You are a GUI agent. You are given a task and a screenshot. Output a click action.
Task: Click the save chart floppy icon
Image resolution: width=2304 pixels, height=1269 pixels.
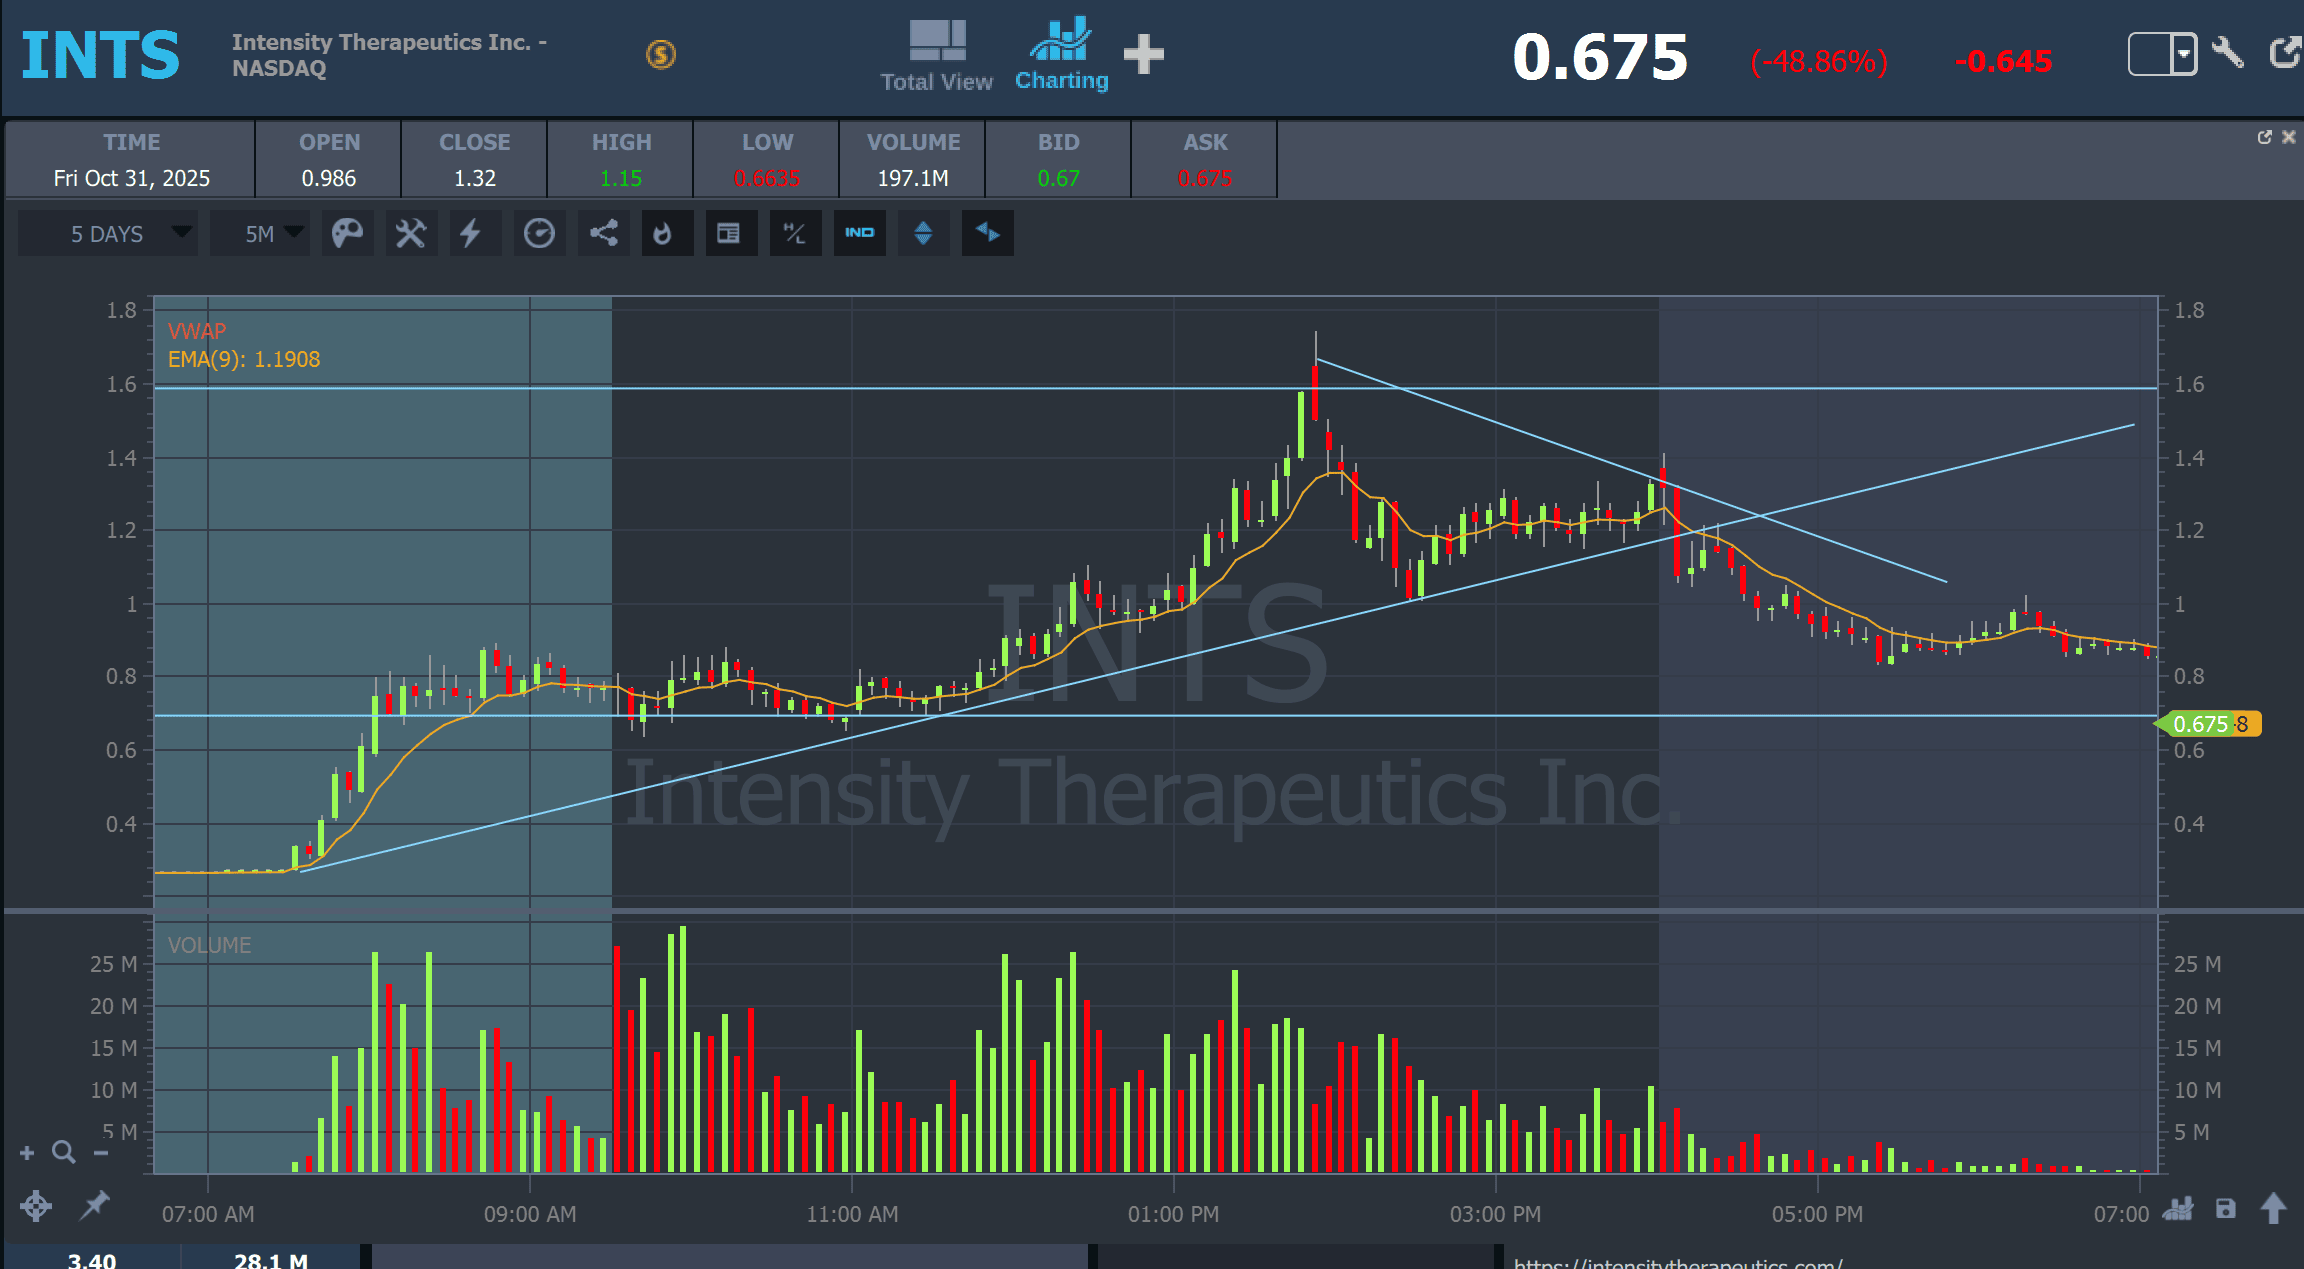tap(2225, 1209)
